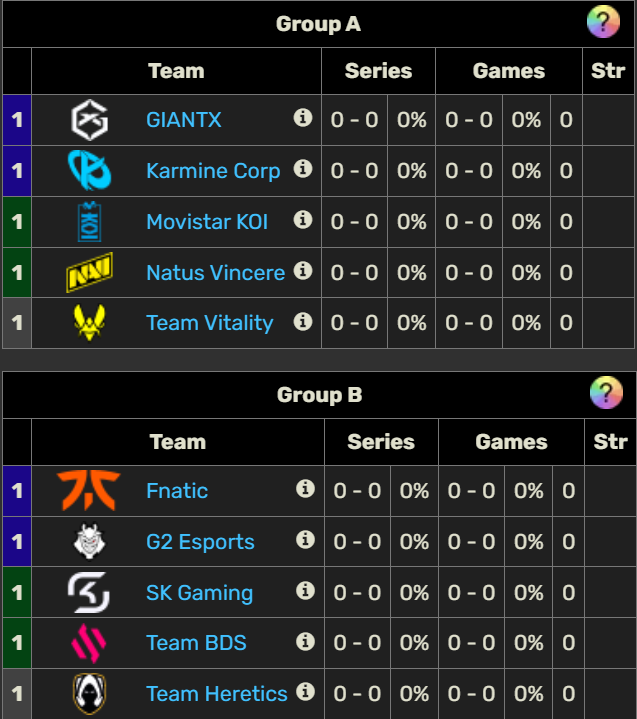The height and width of the screenshot is (719, 637).
Task: Click the Series column header in Group A
Action: 378,71
